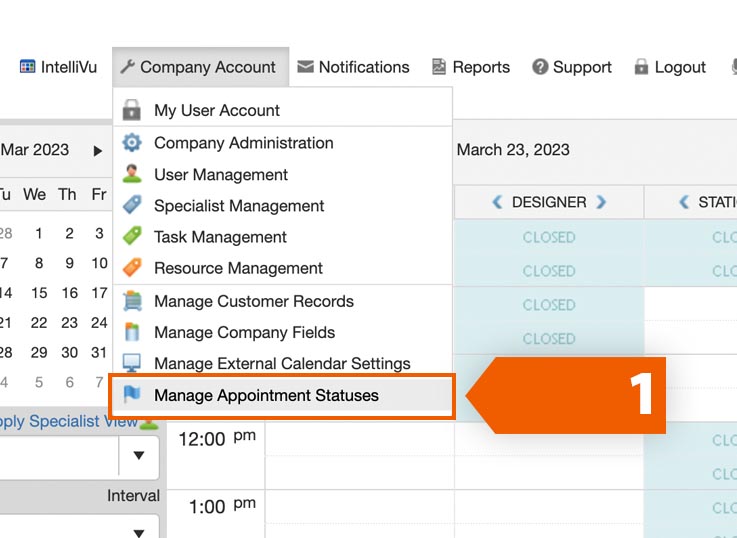Expand the specialist view dropdown arrow
This screenshot has width=737, height=538.
click(x=138, y=455)
